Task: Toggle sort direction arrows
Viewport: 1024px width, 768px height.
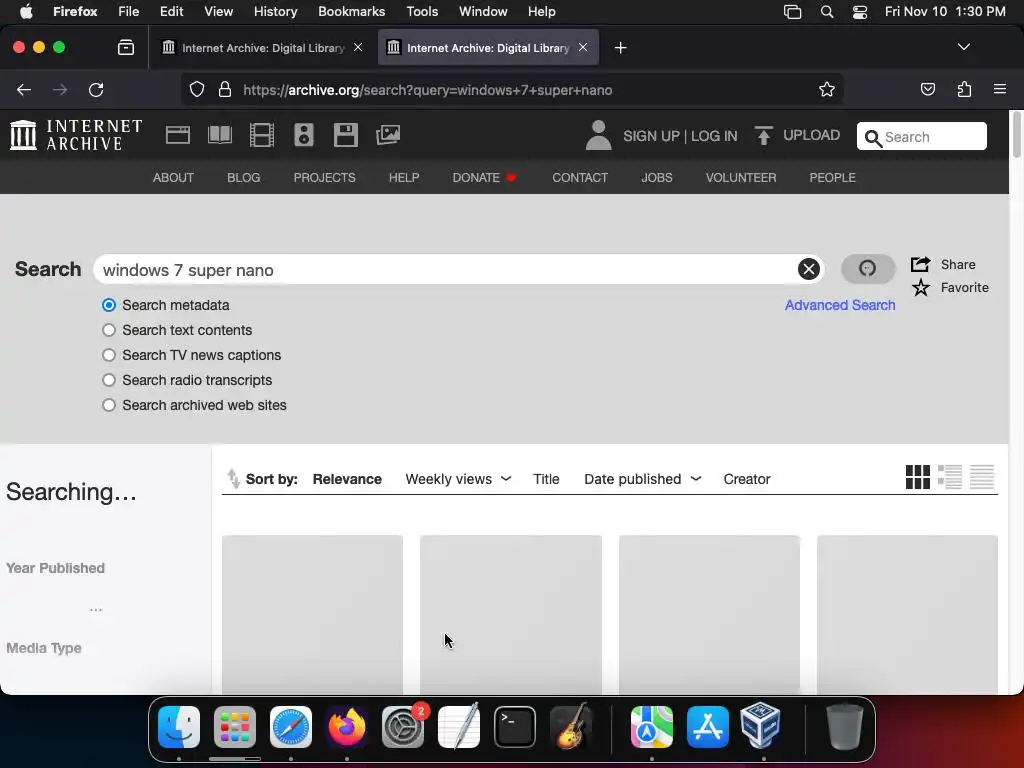Action: click(x=233, y=479)
